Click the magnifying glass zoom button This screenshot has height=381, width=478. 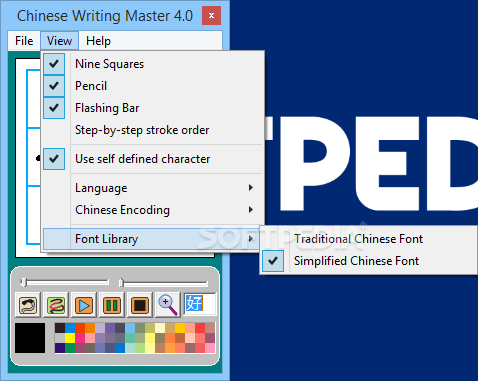click(168, 305)
